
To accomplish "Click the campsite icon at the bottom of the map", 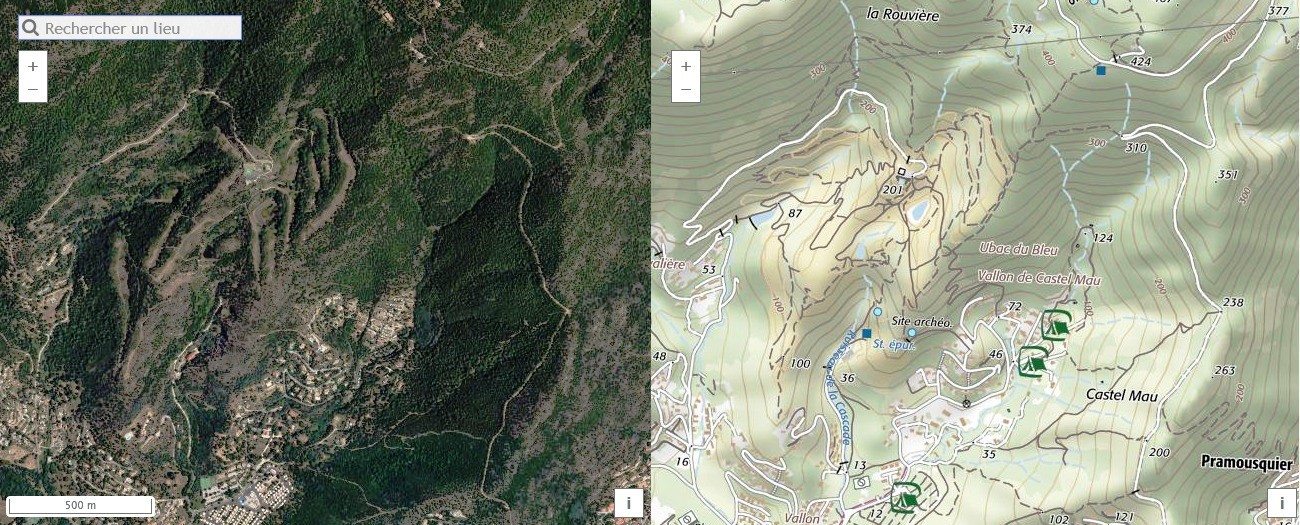I will (x=906, y=496).
